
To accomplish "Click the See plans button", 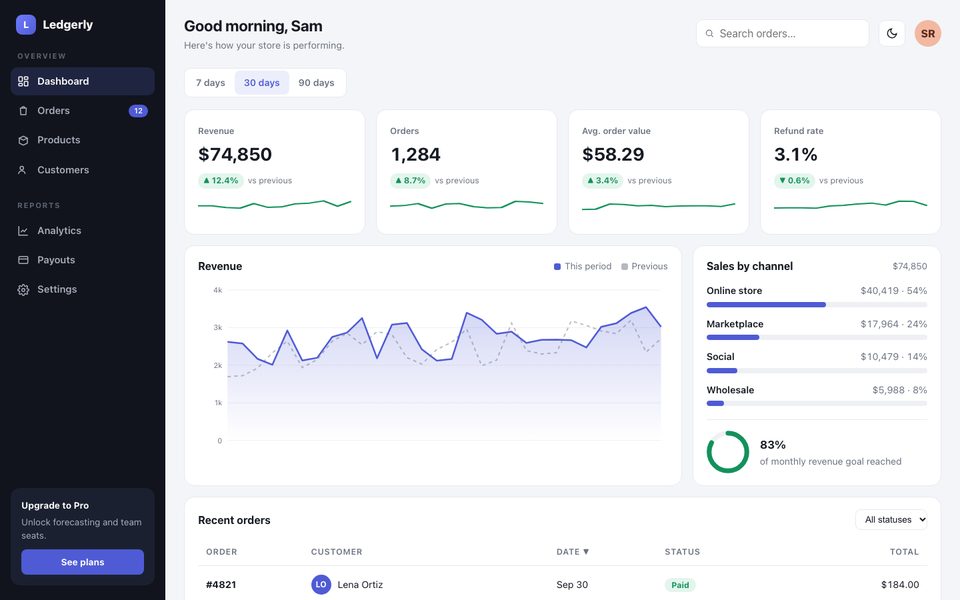I will [83, 562].
